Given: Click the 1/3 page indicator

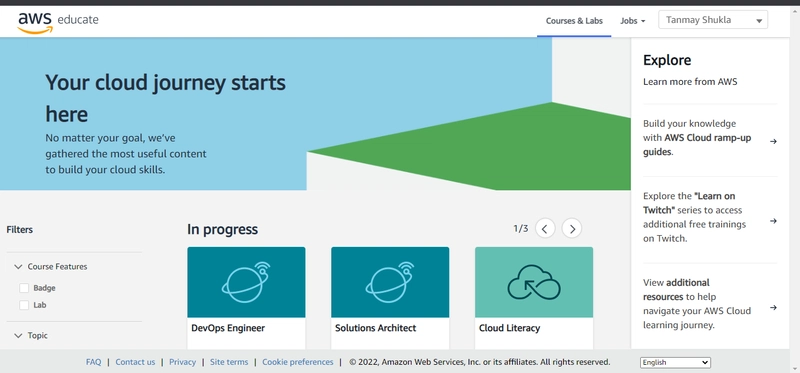Looking at the screenshot, I should (520, 229).
